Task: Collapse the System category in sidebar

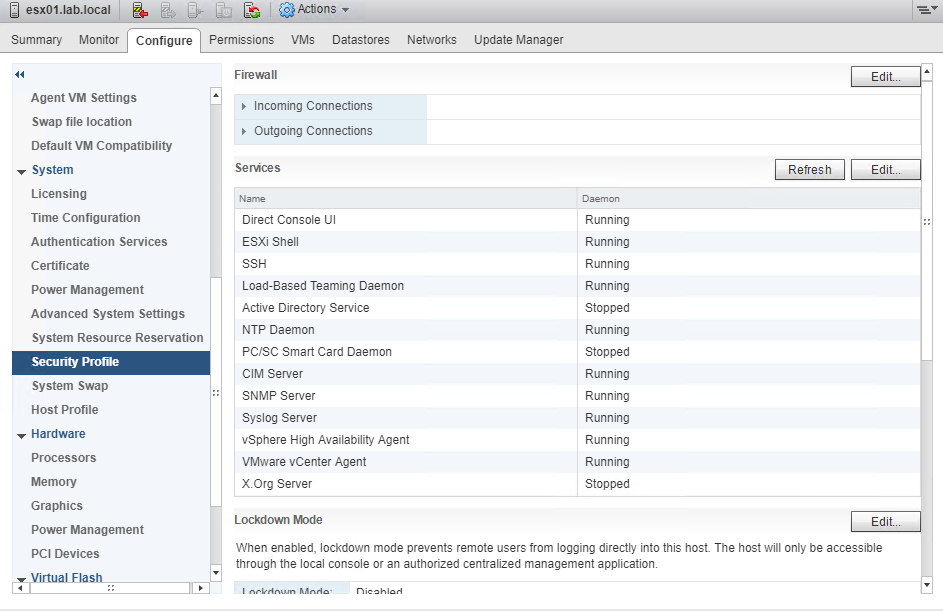Action: tap(22, 171)
